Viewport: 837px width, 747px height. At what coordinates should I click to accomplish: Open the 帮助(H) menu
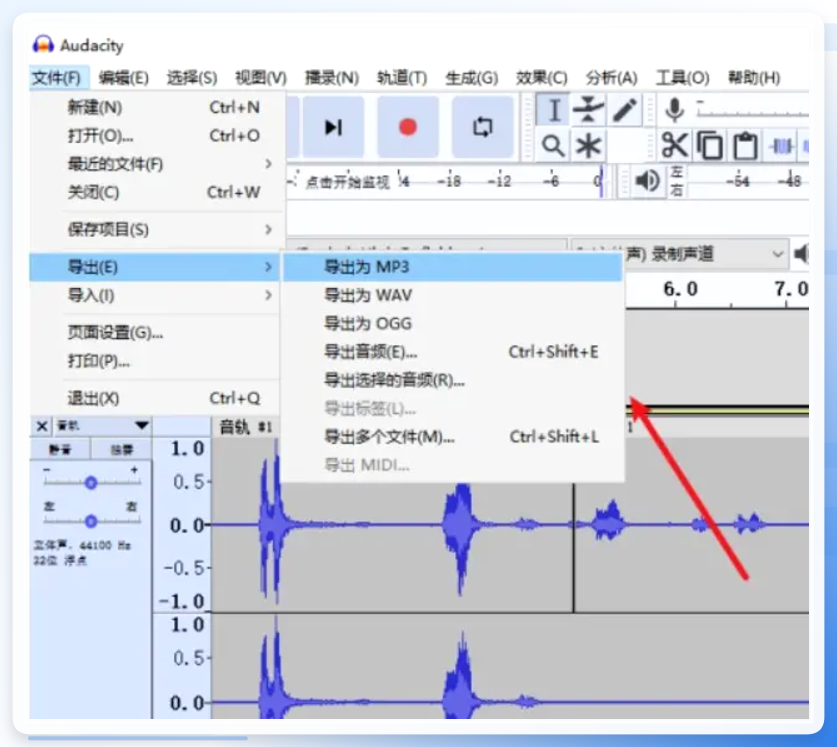[x=754, y=78]
